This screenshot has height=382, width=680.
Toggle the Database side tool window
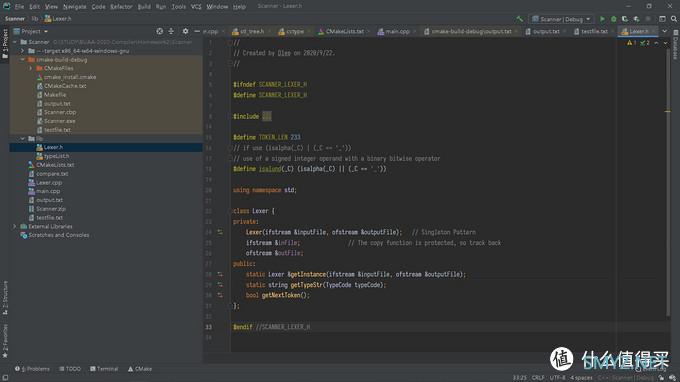(x=675, y=45)
